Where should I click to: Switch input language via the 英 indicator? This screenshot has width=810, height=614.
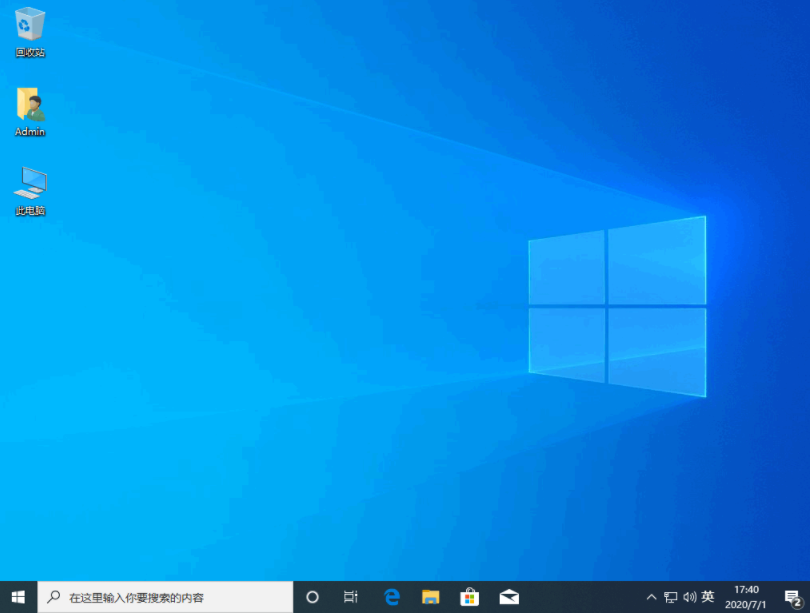707,597
